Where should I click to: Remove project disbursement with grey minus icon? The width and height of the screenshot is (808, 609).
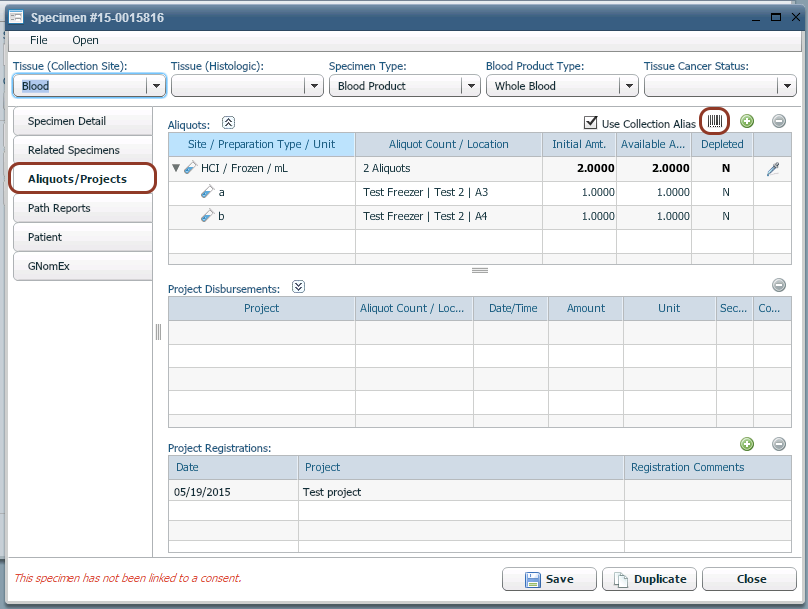coord(779,285)
